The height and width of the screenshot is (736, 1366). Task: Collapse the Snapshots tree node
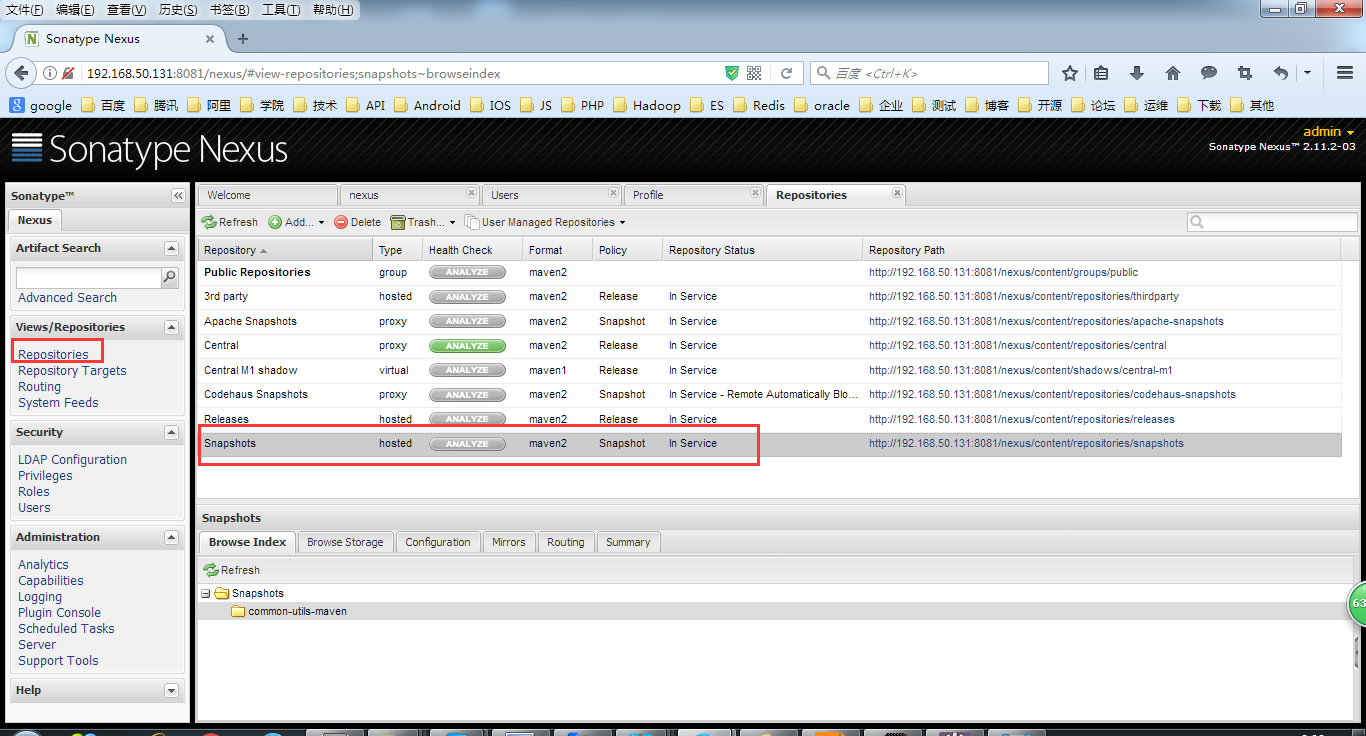click(x=206, y=593)
